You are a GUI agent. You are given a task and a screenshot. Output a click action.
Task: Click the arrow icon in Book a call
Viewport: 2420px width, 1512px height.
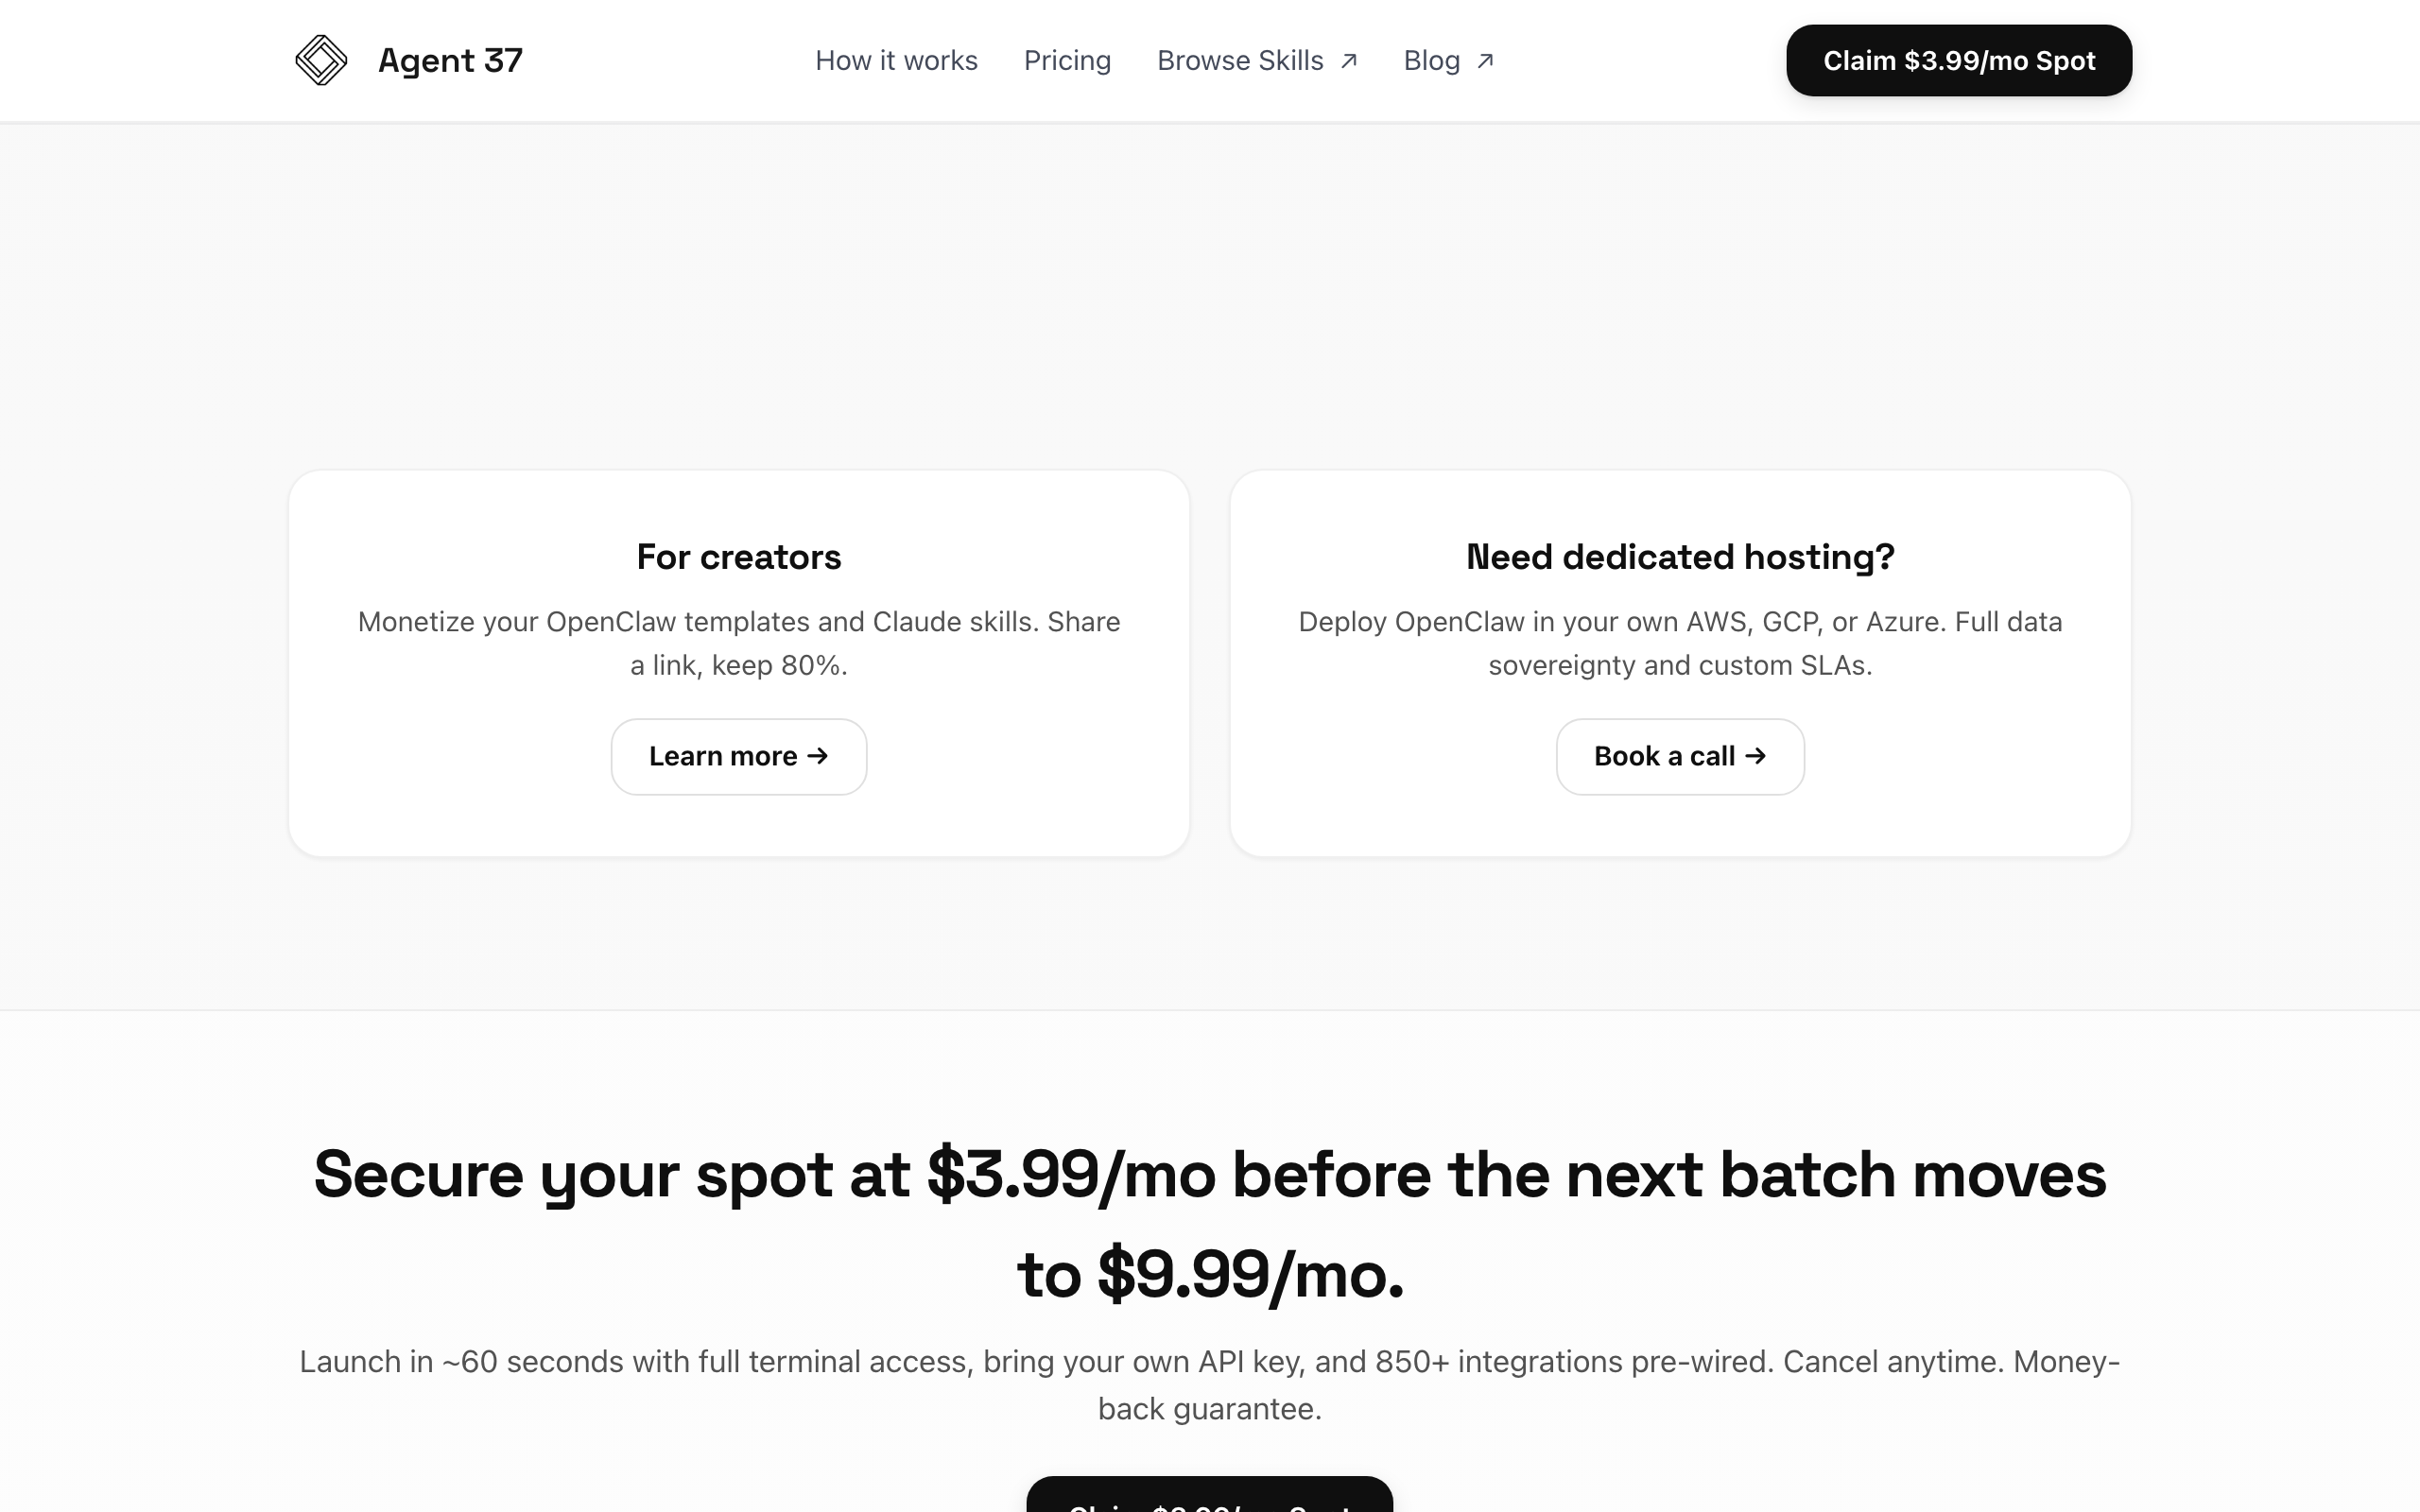(1755, 756)
